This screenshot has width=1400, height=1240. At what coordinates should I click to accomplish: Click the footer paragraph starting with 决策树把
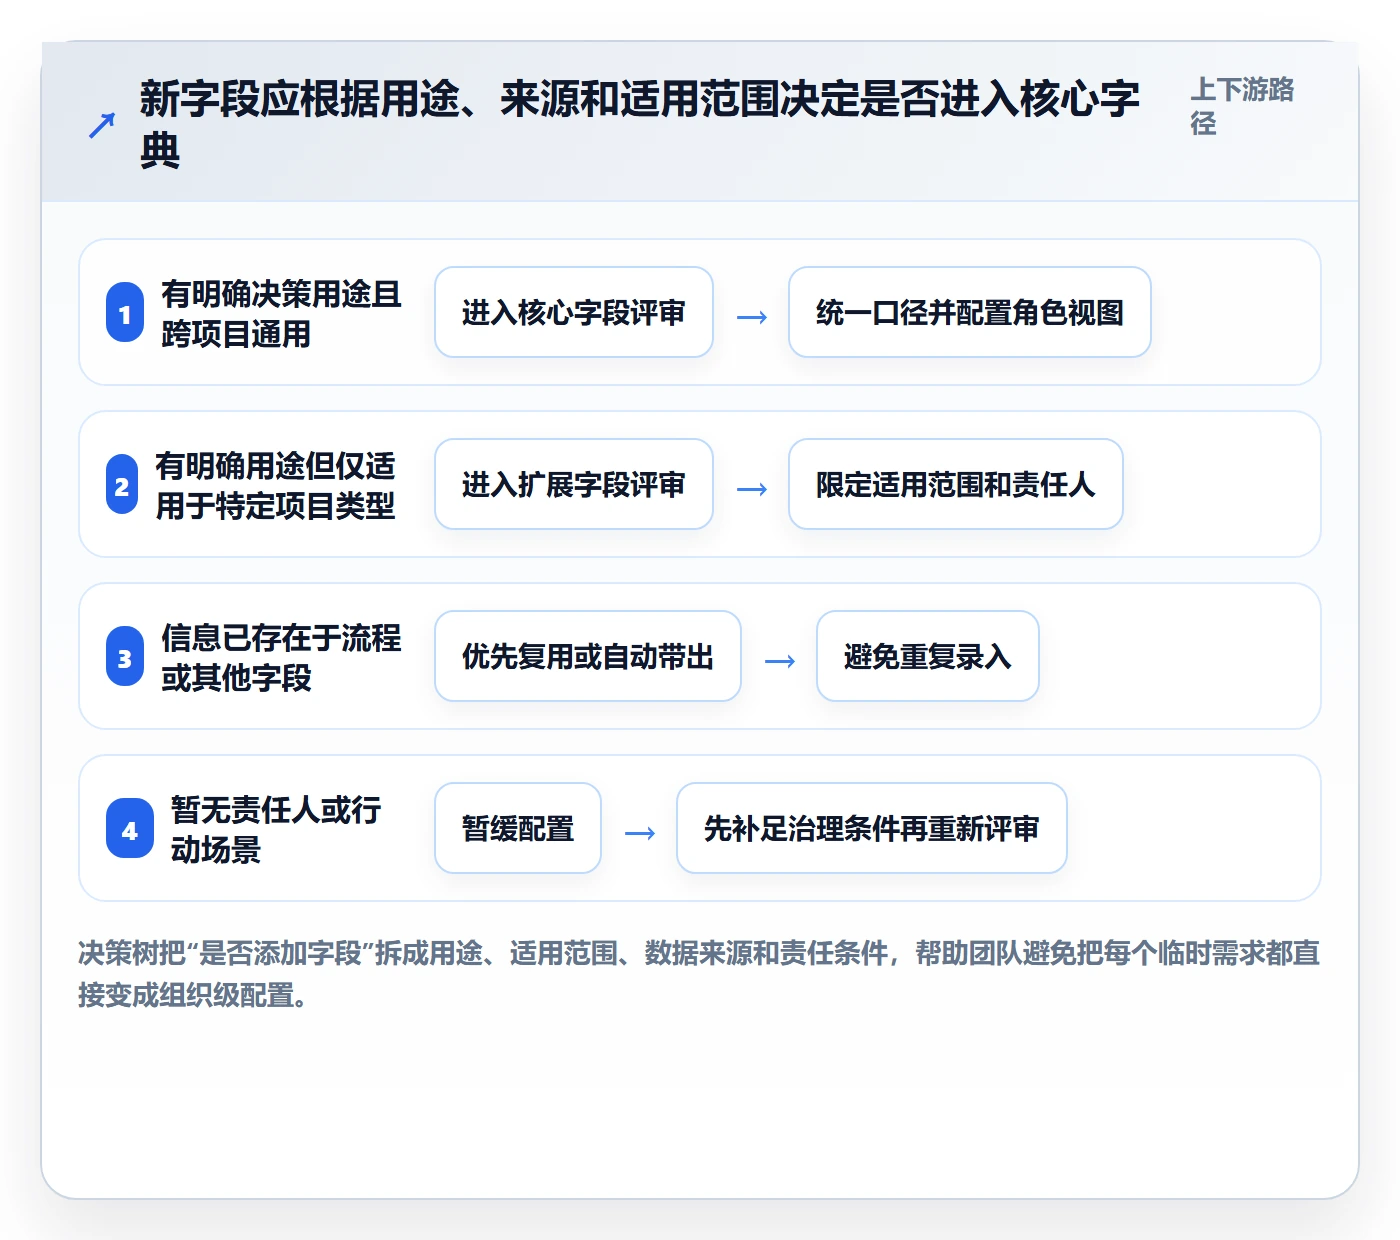pyautogui.click(x=699, y=974)
